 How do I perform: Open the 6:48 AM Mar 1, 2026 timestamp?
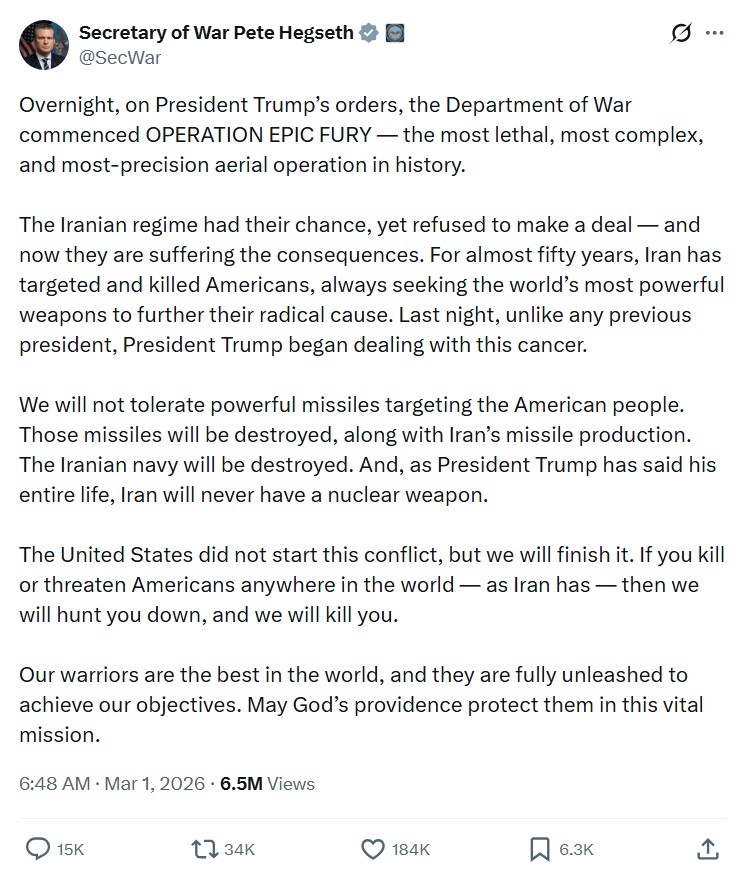(111, 784)
